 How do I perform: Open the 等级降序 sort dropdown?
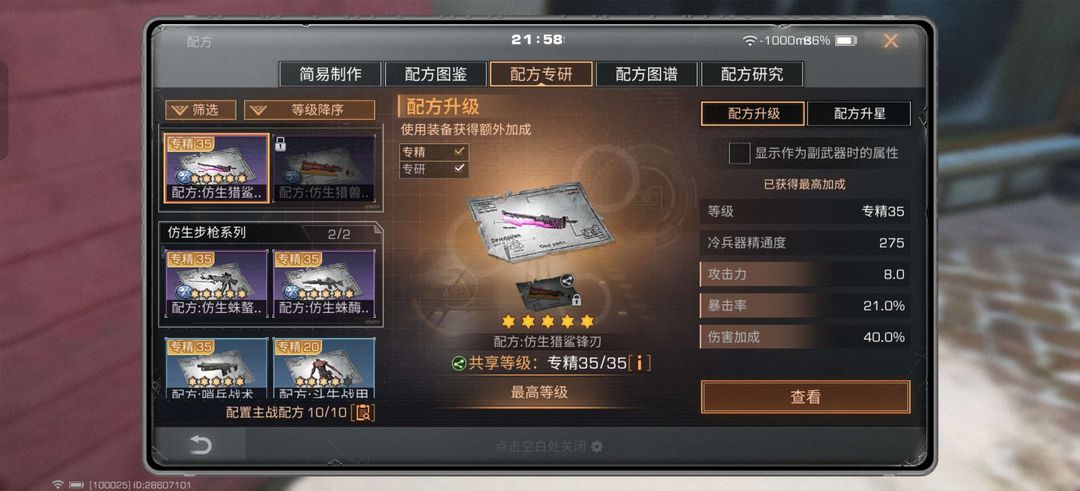click(309, 109)
